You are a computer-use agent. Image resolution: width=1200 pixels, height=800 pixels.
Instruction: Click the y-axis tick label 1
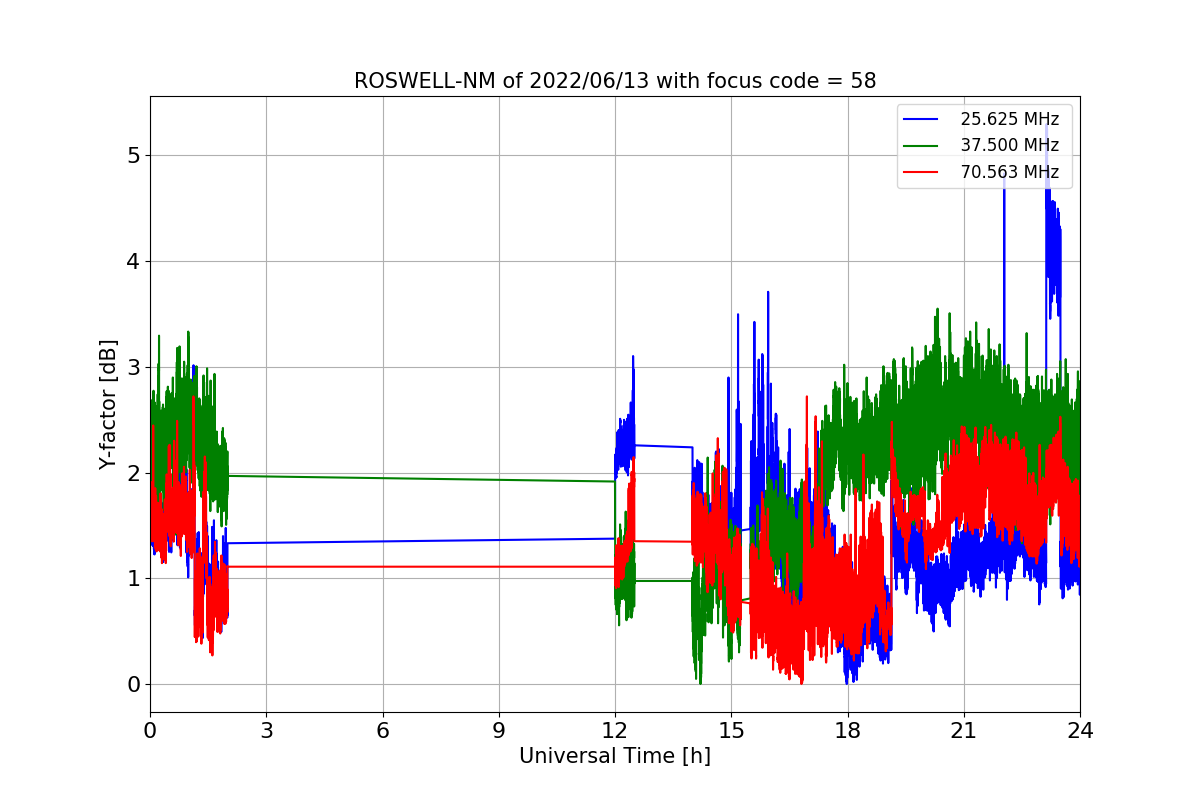[134, 579]
